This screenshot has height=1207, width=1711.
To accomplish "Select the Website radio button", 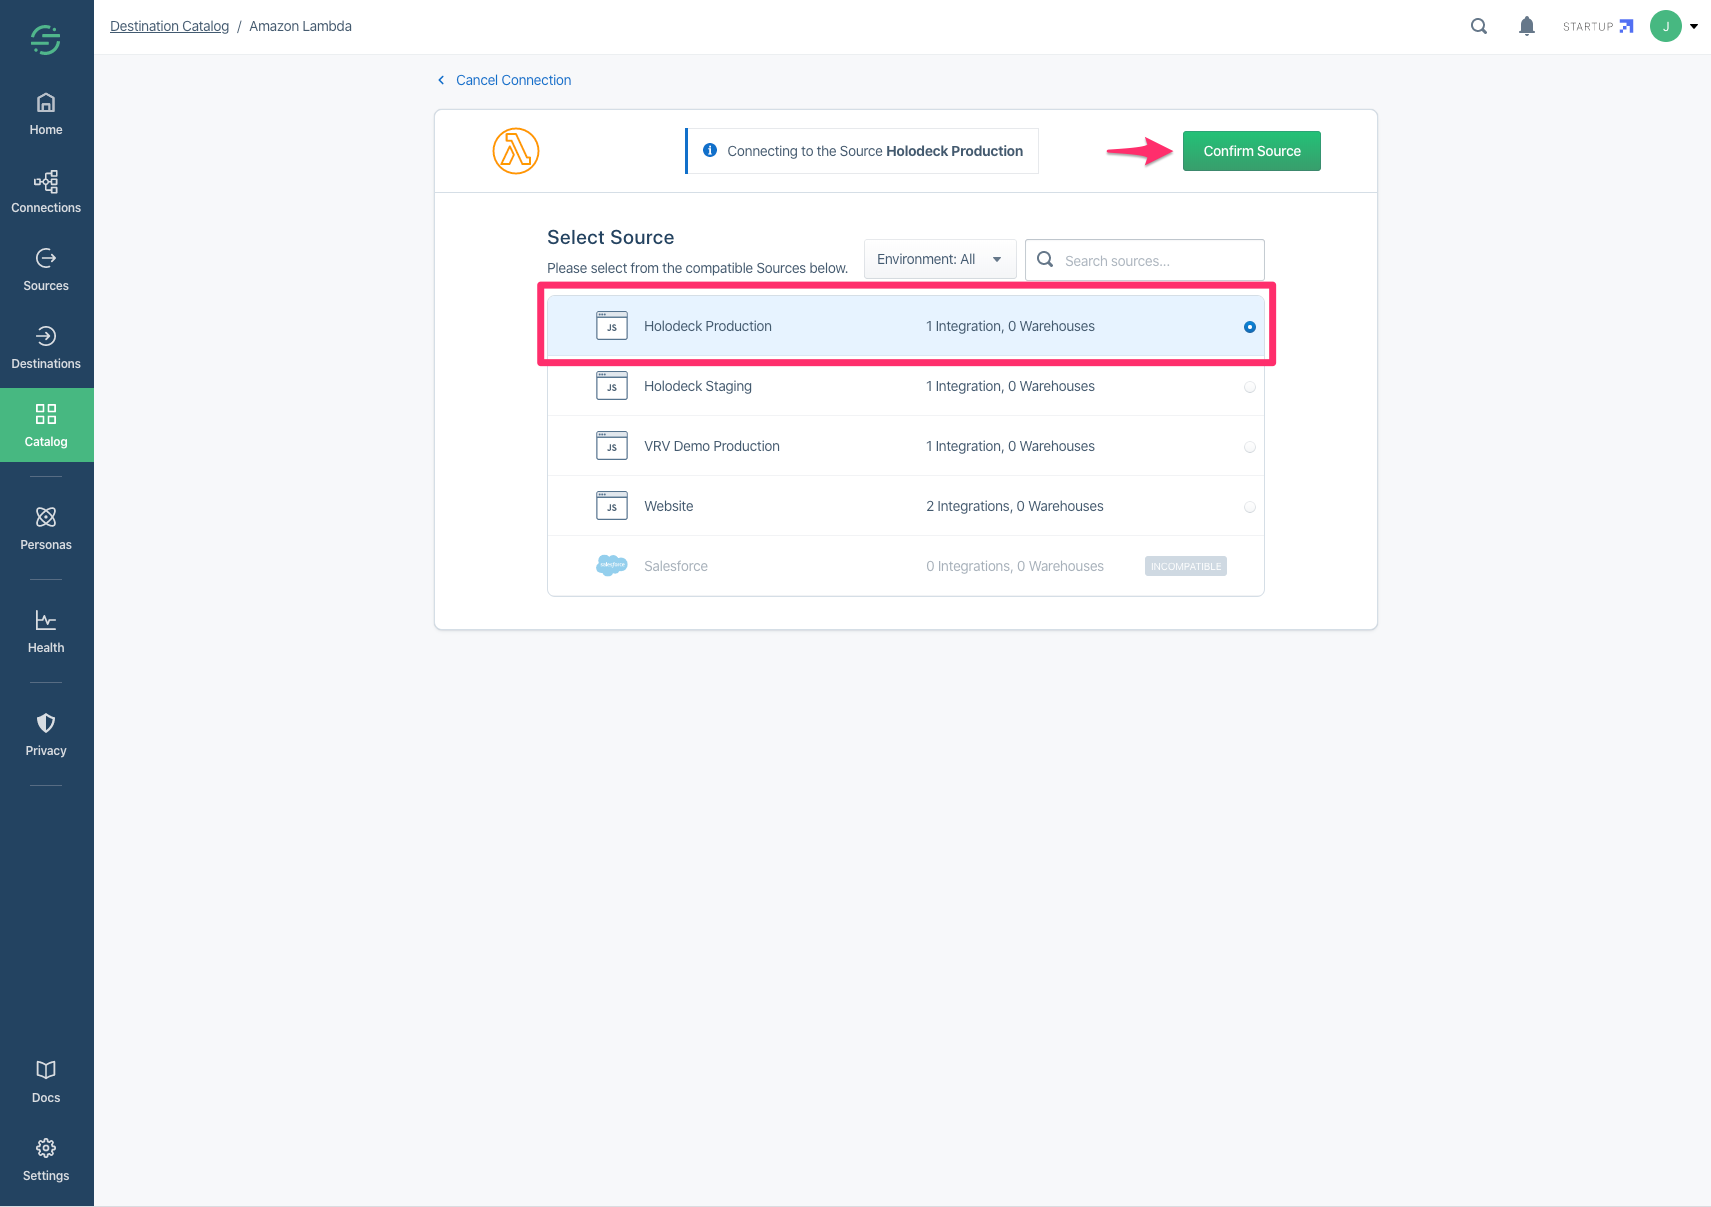I will coord(1250,507).
